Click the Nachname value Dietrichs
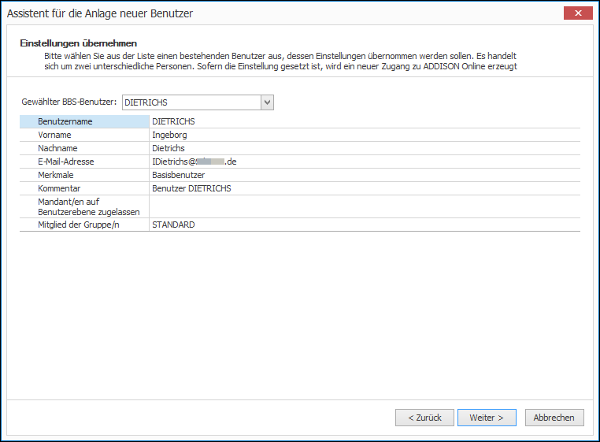The height and width of the screenshot is (442, 600). 168,148
